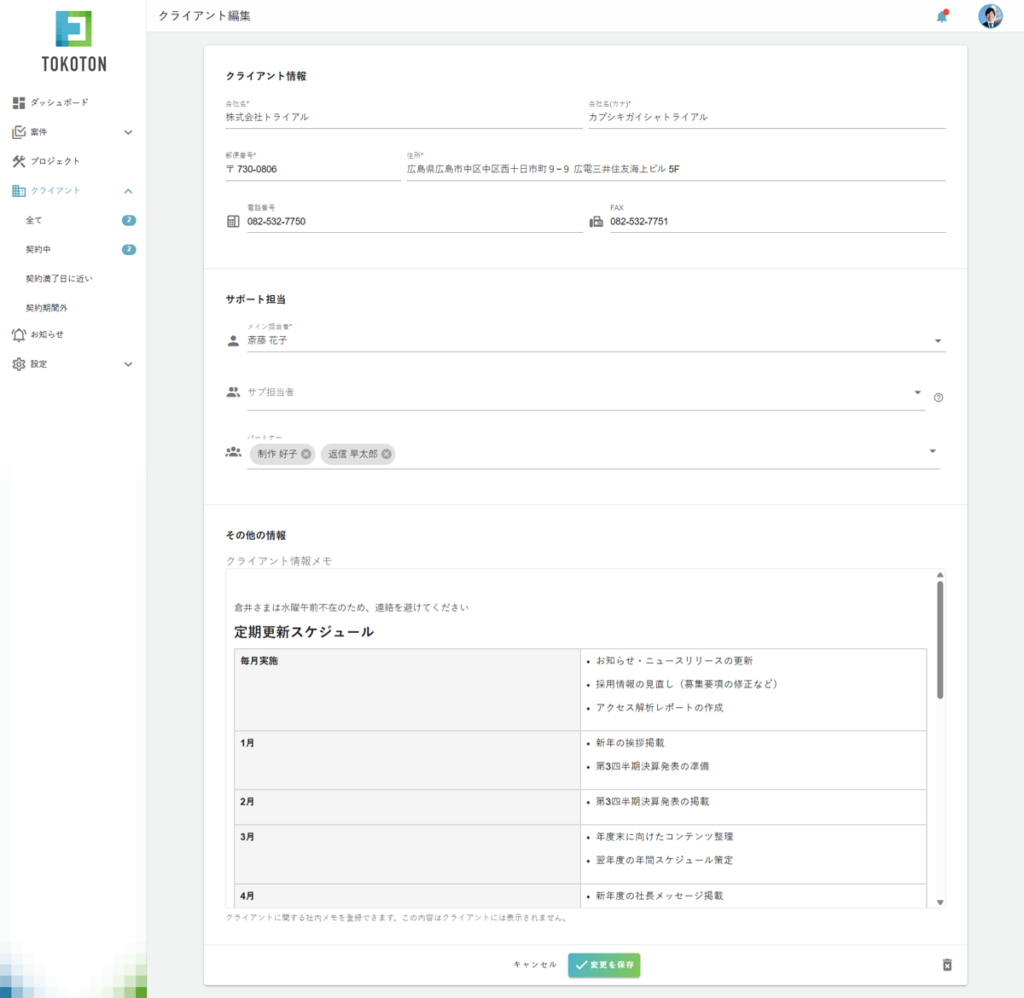
Task: Expand the サブ担当者 dropdown
Action: click(918, 392)
